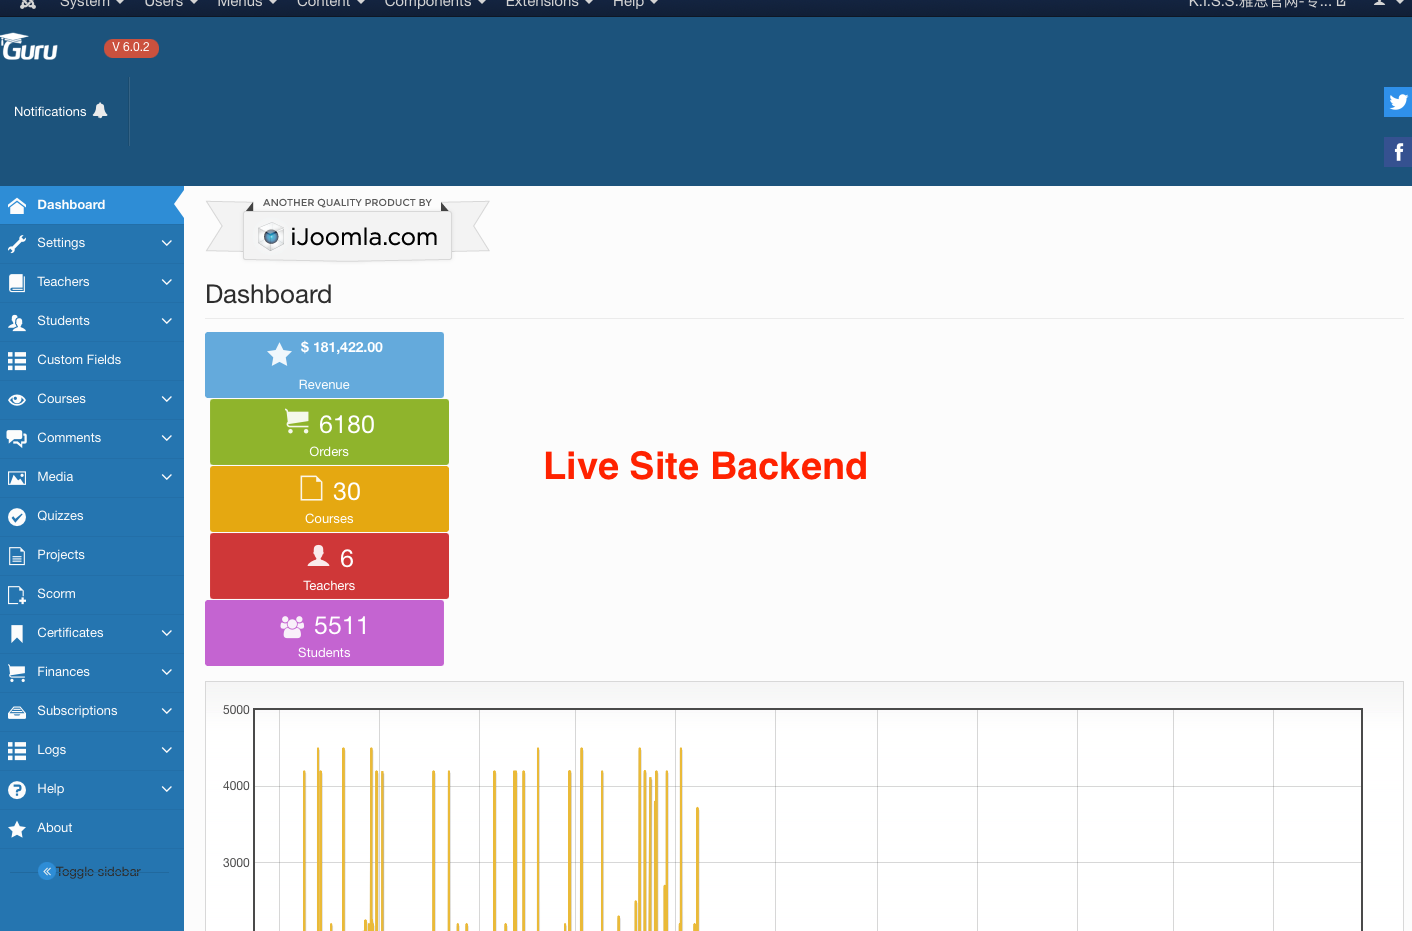Viewport: 1412px width, 931px height.
Task: Expand the sidebar Help submenu chevron
Action: (167, 789)
